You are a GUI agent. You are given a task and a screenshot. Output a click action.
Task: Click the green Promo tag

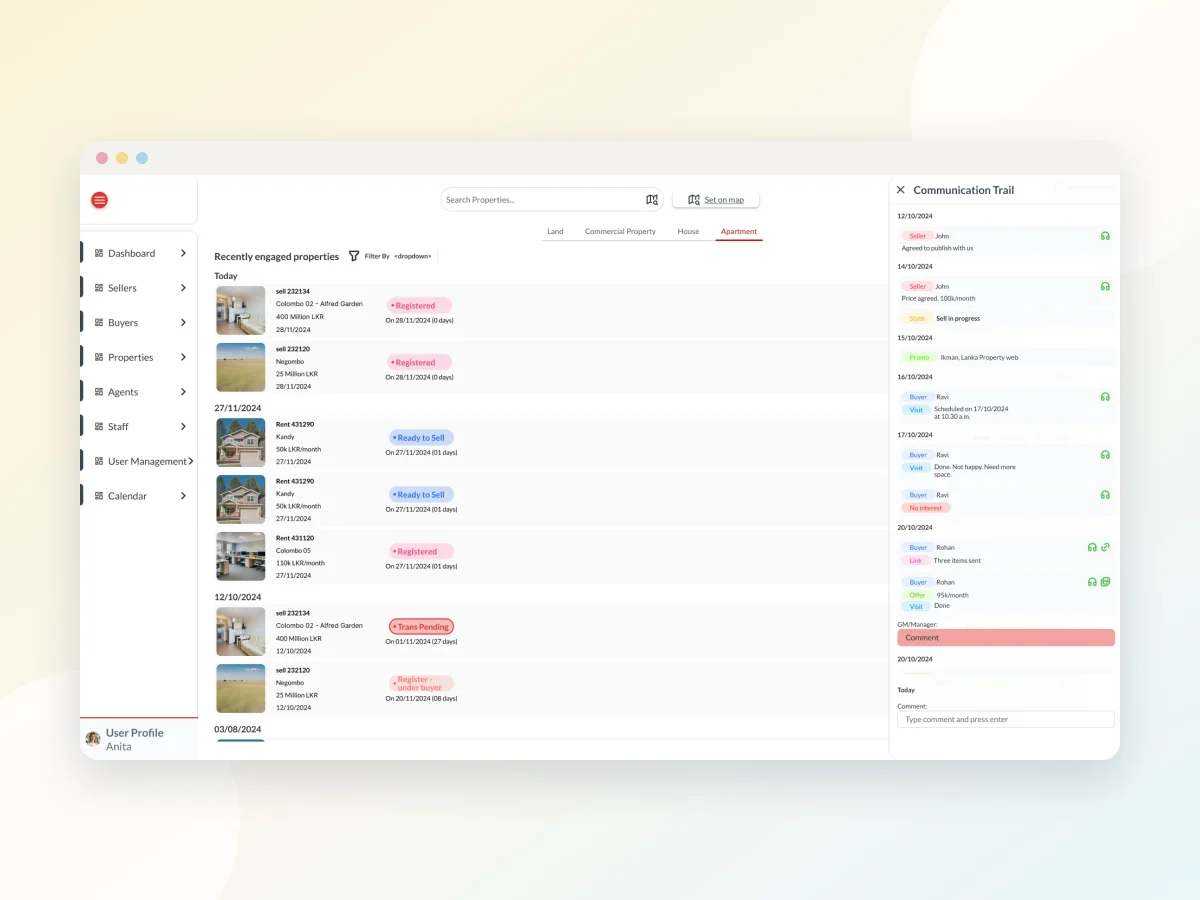click(919, 357)
